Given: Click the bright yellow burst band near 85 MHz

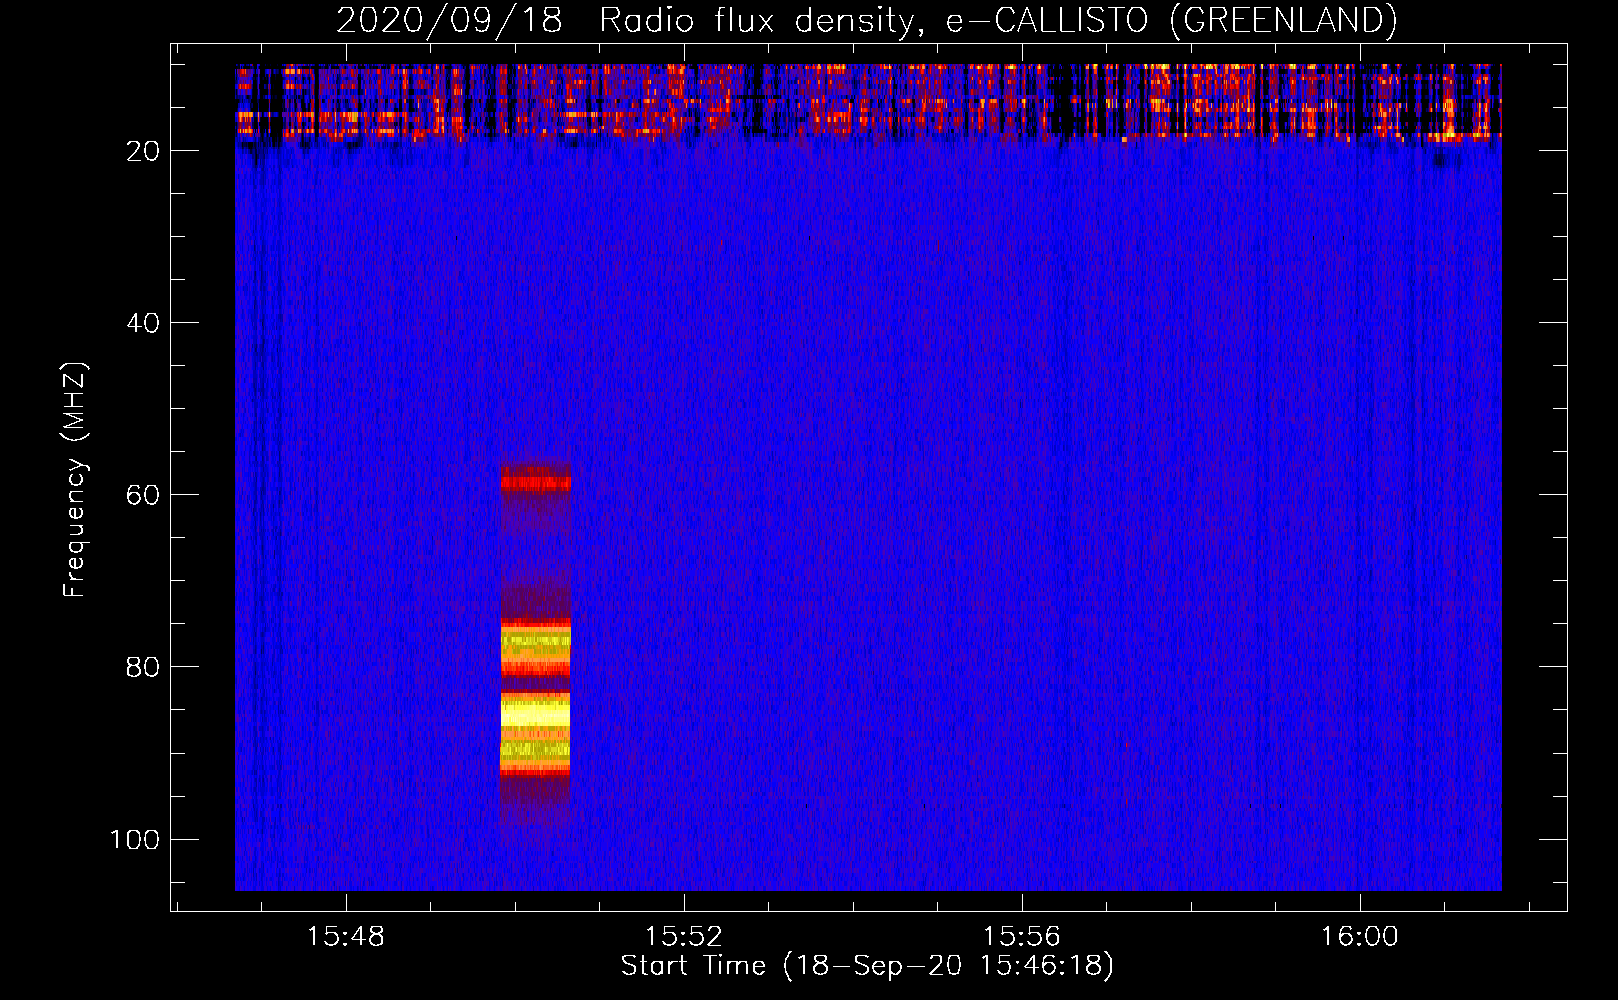Looking at the screenshot, I should [x=535, y=713].
